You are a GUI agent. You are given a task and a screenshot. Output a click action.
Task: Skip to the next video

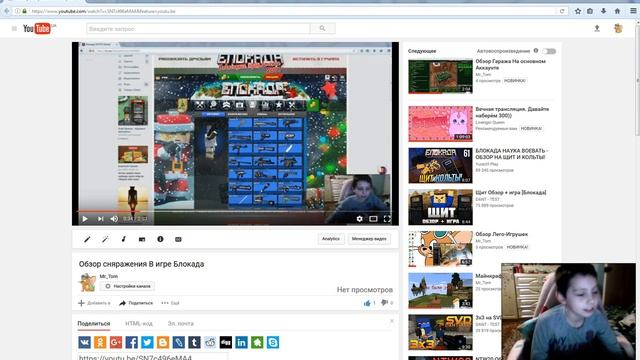(100, 219)
